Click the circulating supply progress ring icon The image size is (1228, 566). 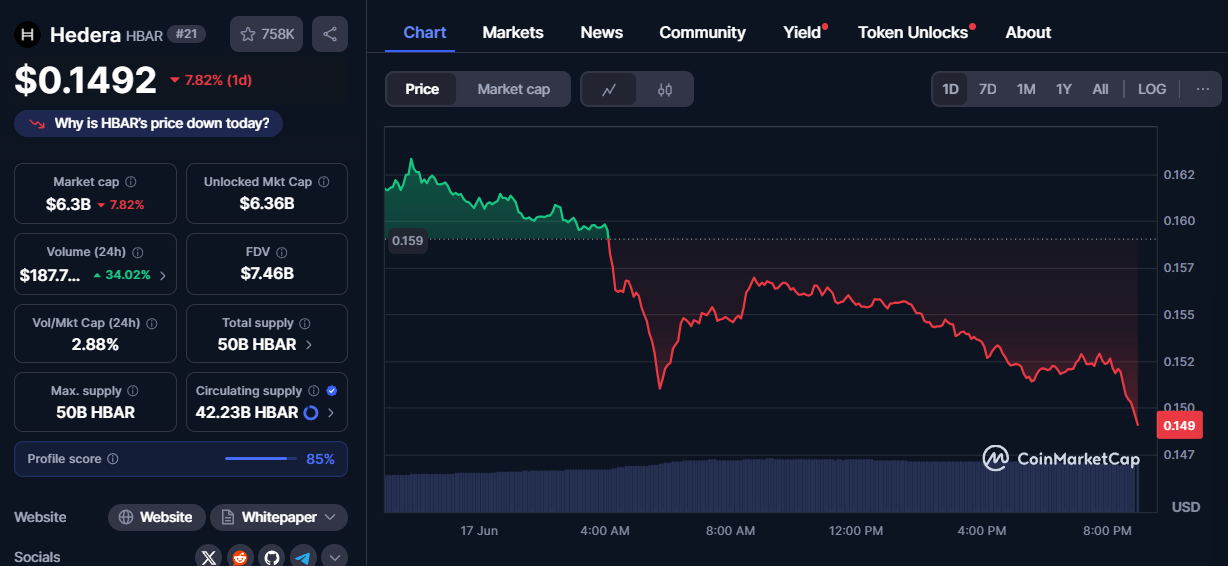click(x=310, y=413)
